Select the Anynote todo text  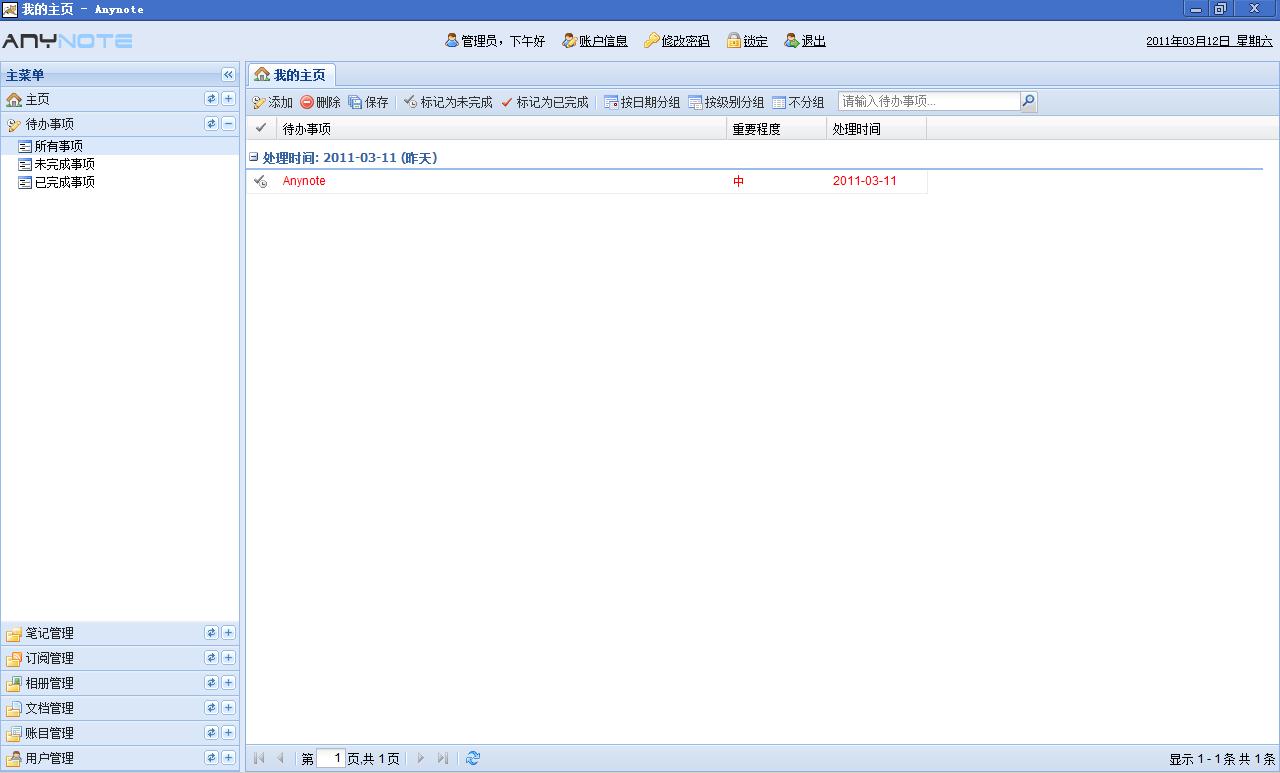(x=304, y=181)
